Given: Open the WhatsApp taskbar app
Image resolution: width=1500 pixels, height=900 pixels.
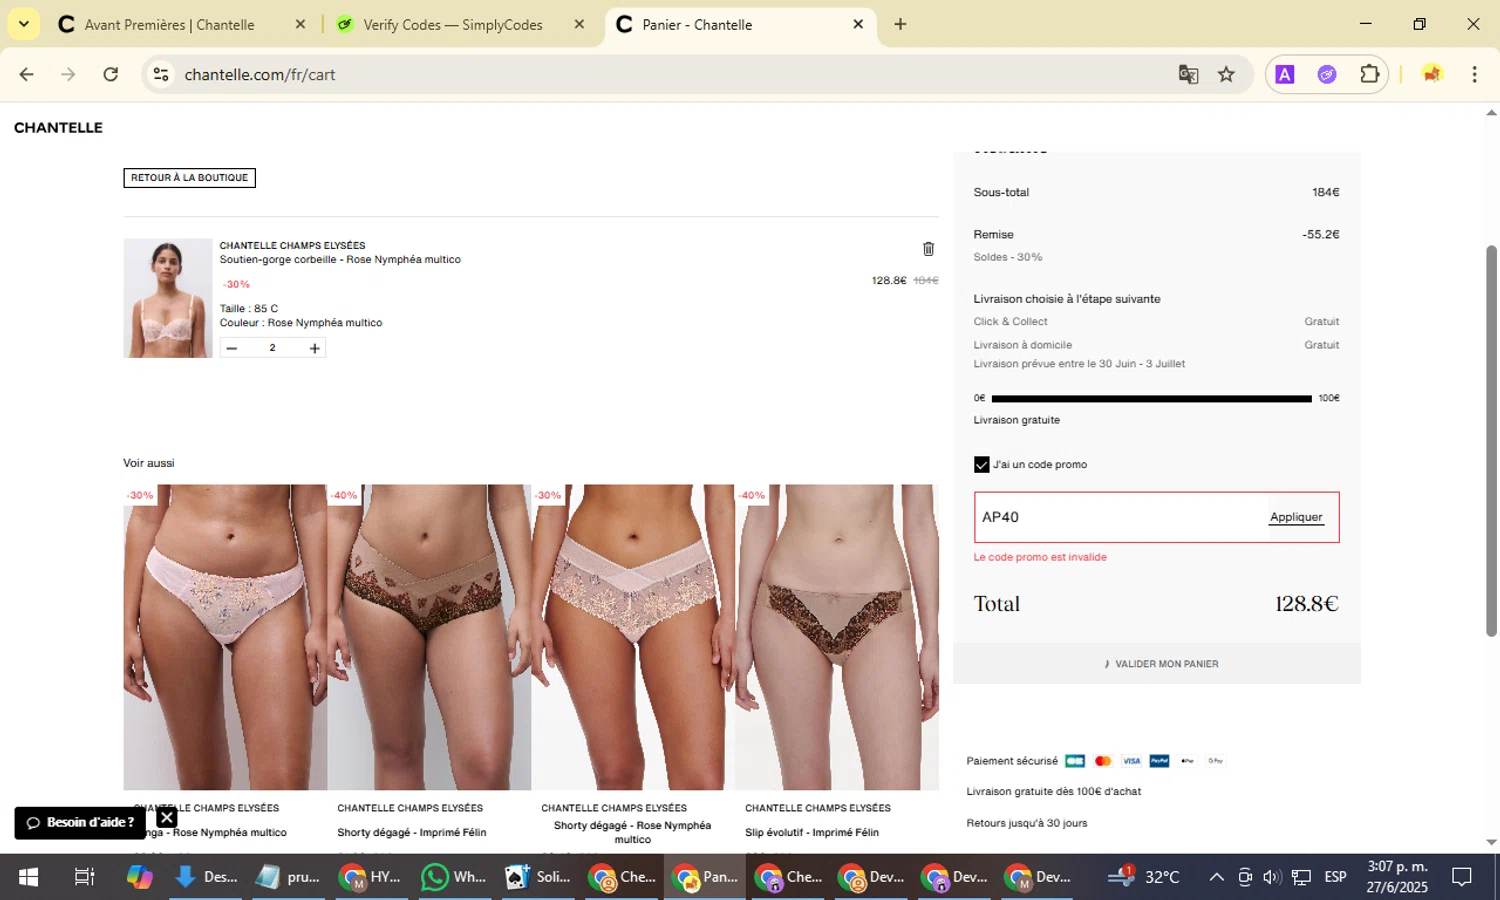Looking at the screenshot, I should point(455,877).
